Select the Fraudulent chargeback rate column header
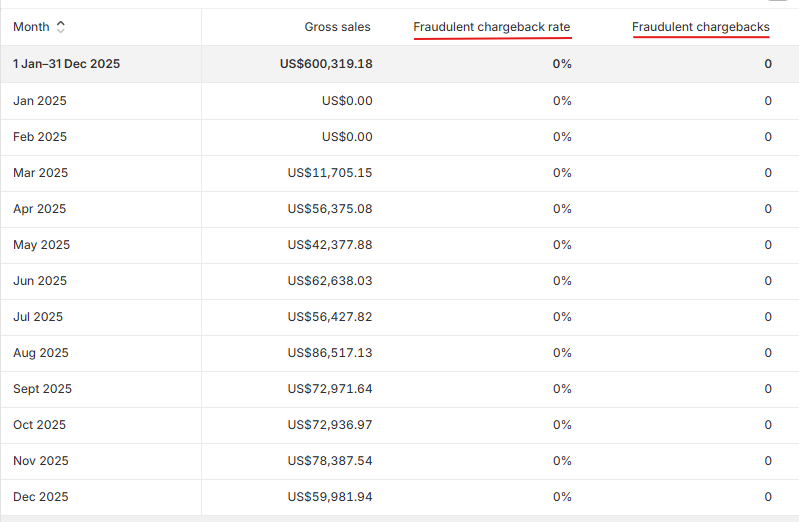Viewport: 799px width, 522px height. coord(492,27)
